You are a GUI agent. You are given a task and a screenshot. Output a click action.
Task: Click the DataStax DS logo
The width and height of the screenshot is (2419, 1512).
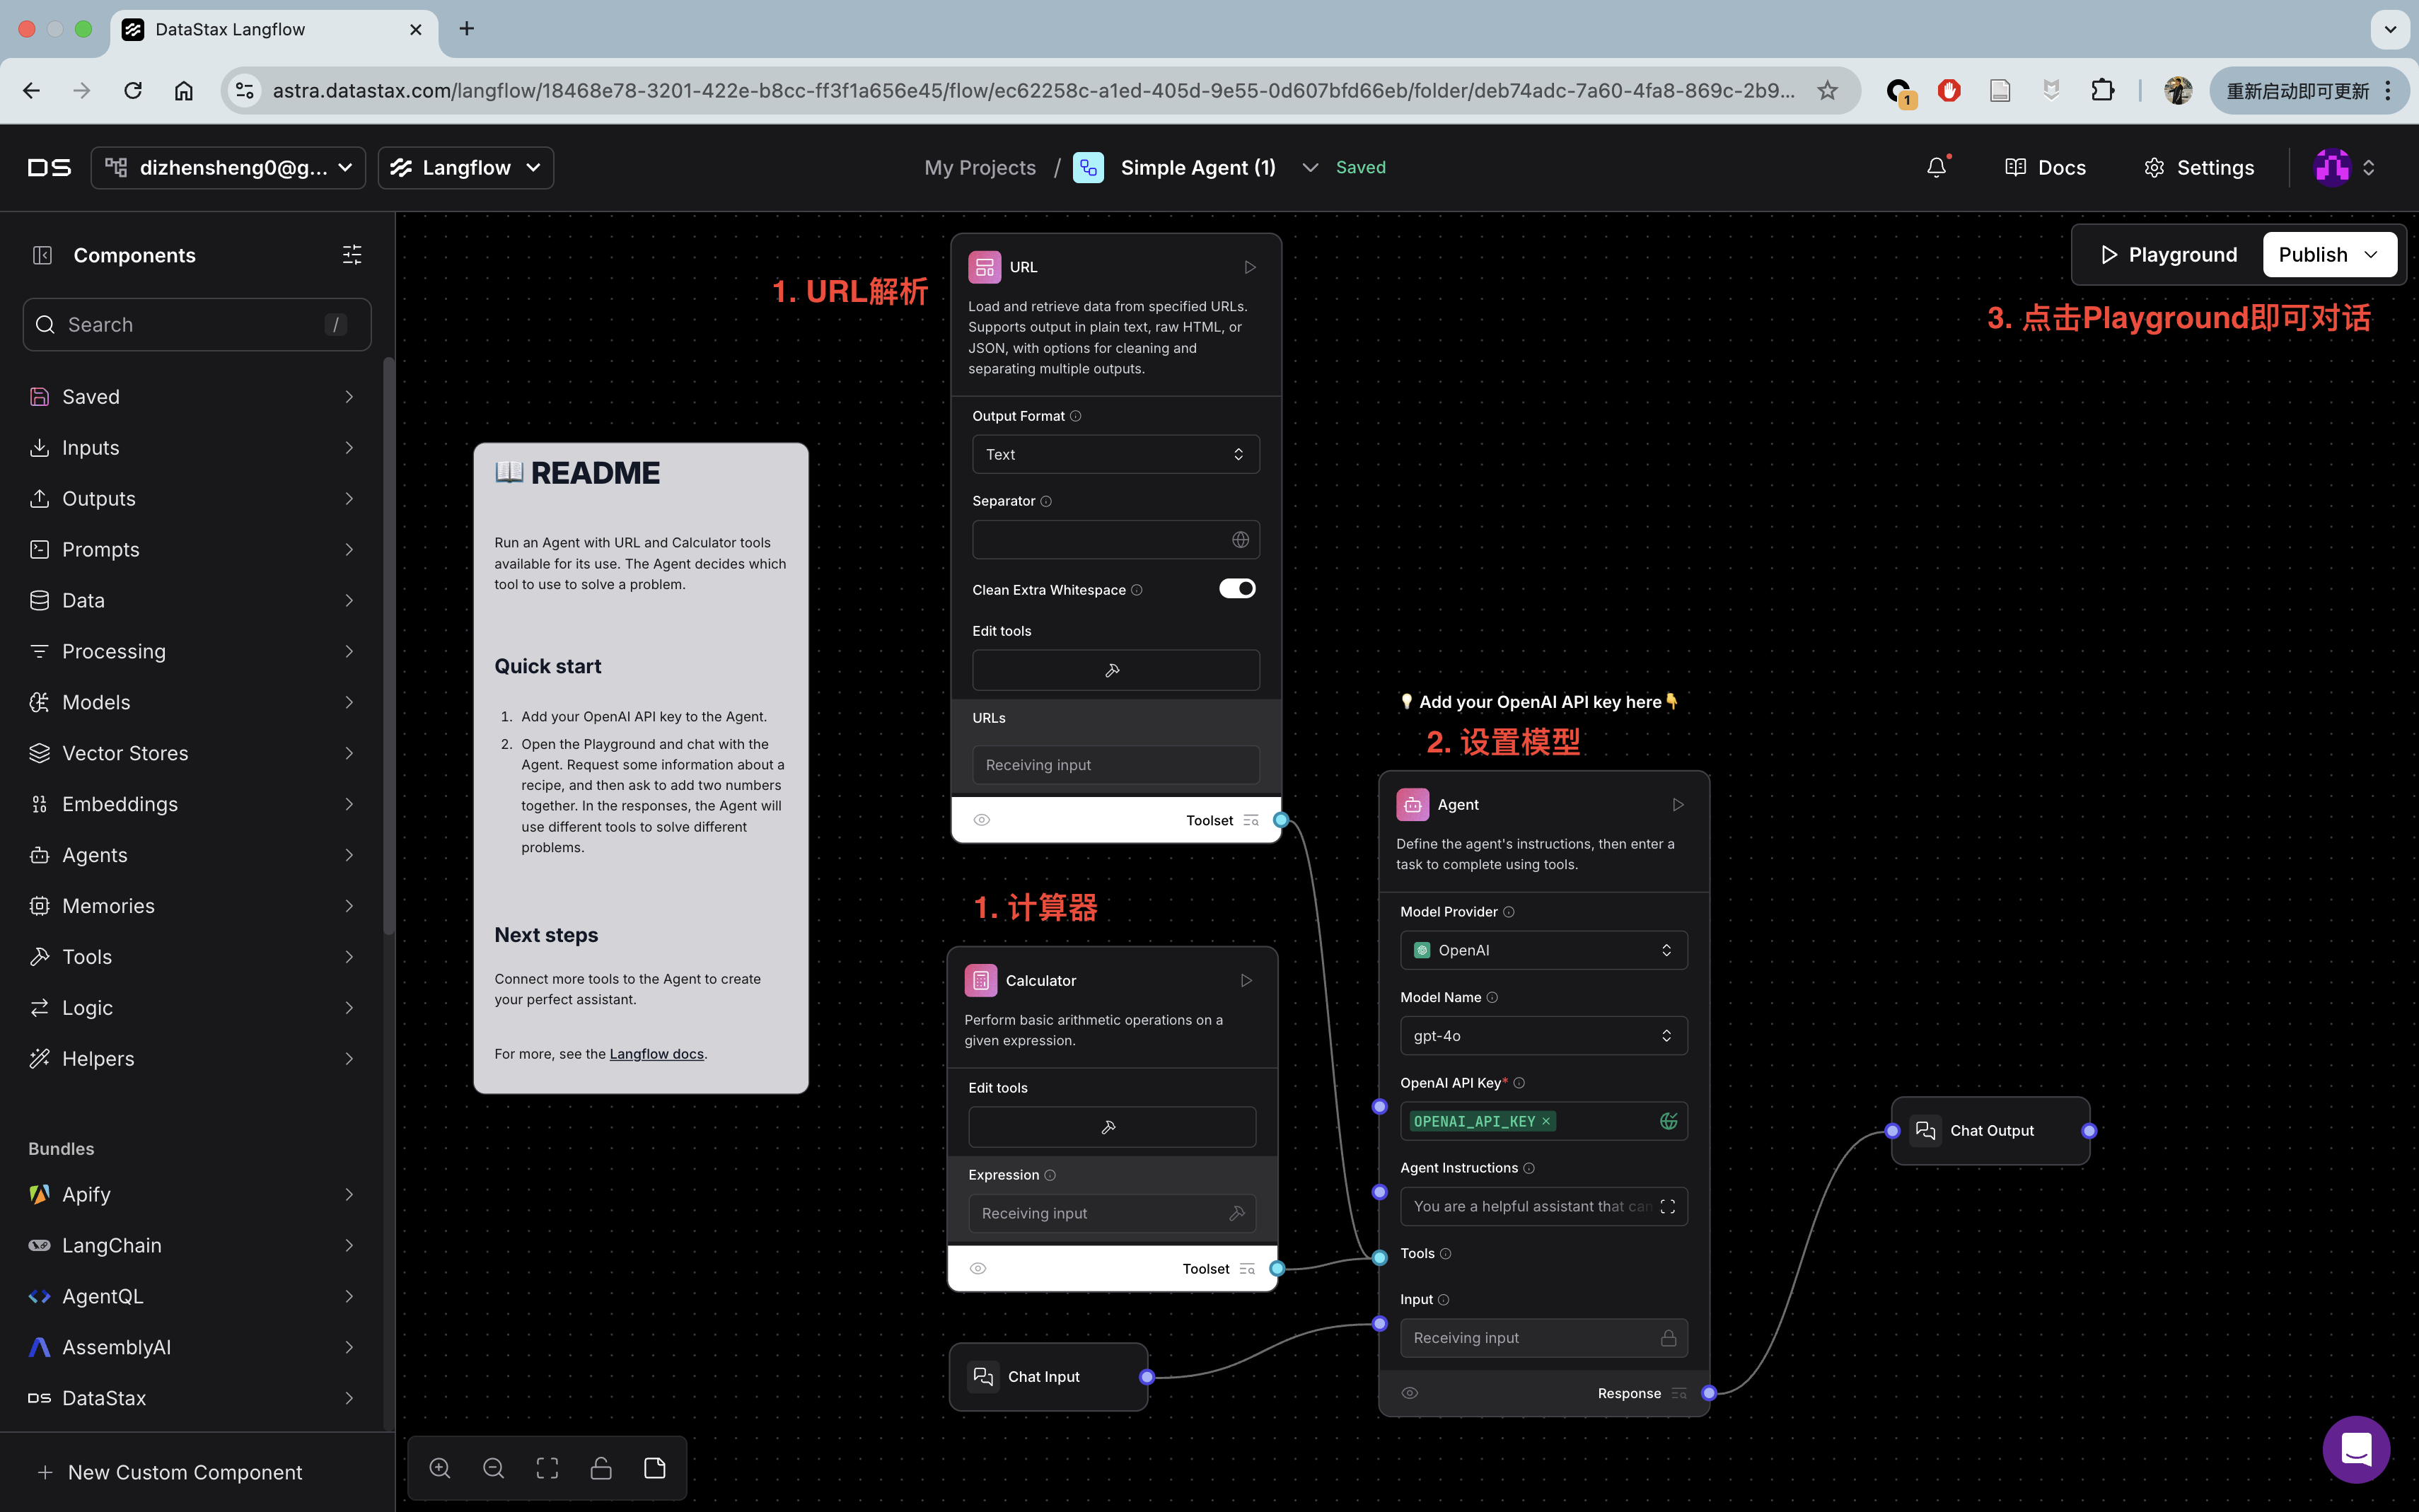tap(49, 167)
